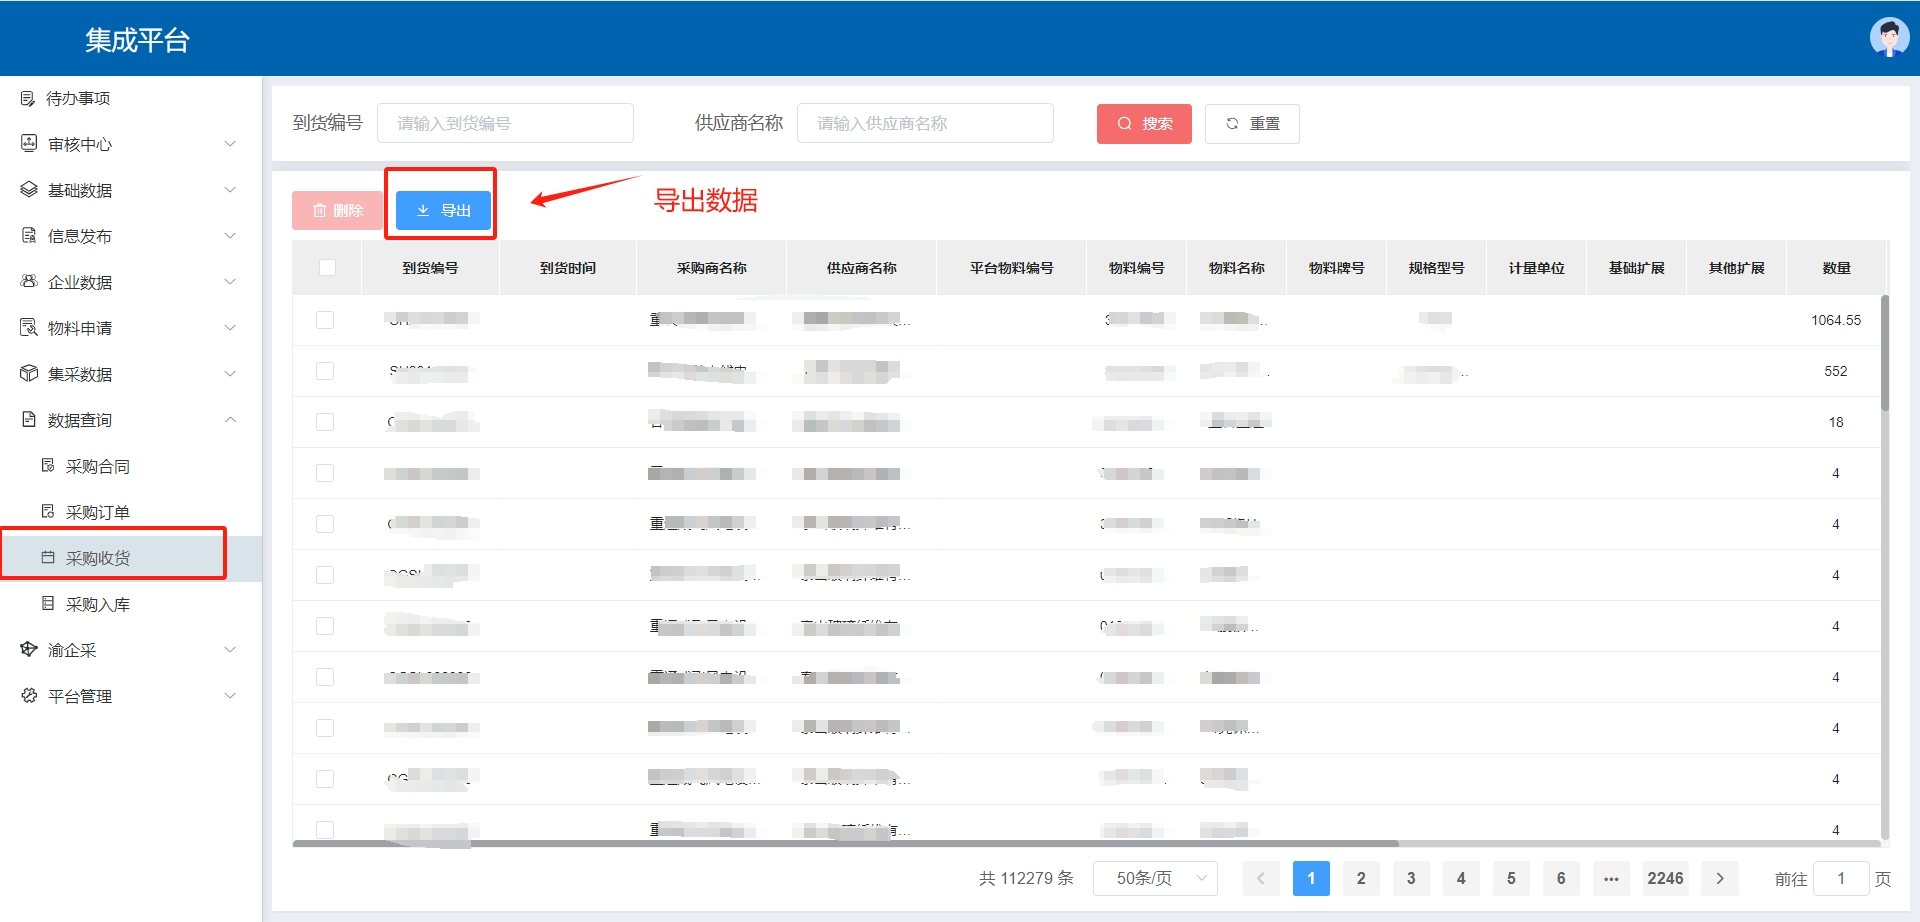The image size is (1920, 922).
Task: Open the 50条/页 page size dropdown
Action: [1155, 878]
